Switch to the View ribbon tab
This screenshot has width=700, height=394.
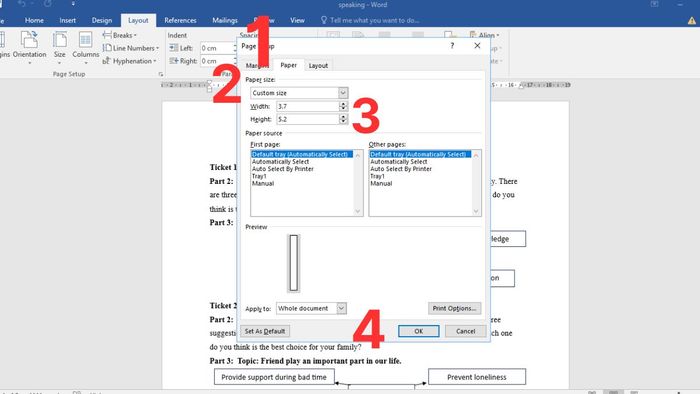pyautogui.click(x=297, y=20)
